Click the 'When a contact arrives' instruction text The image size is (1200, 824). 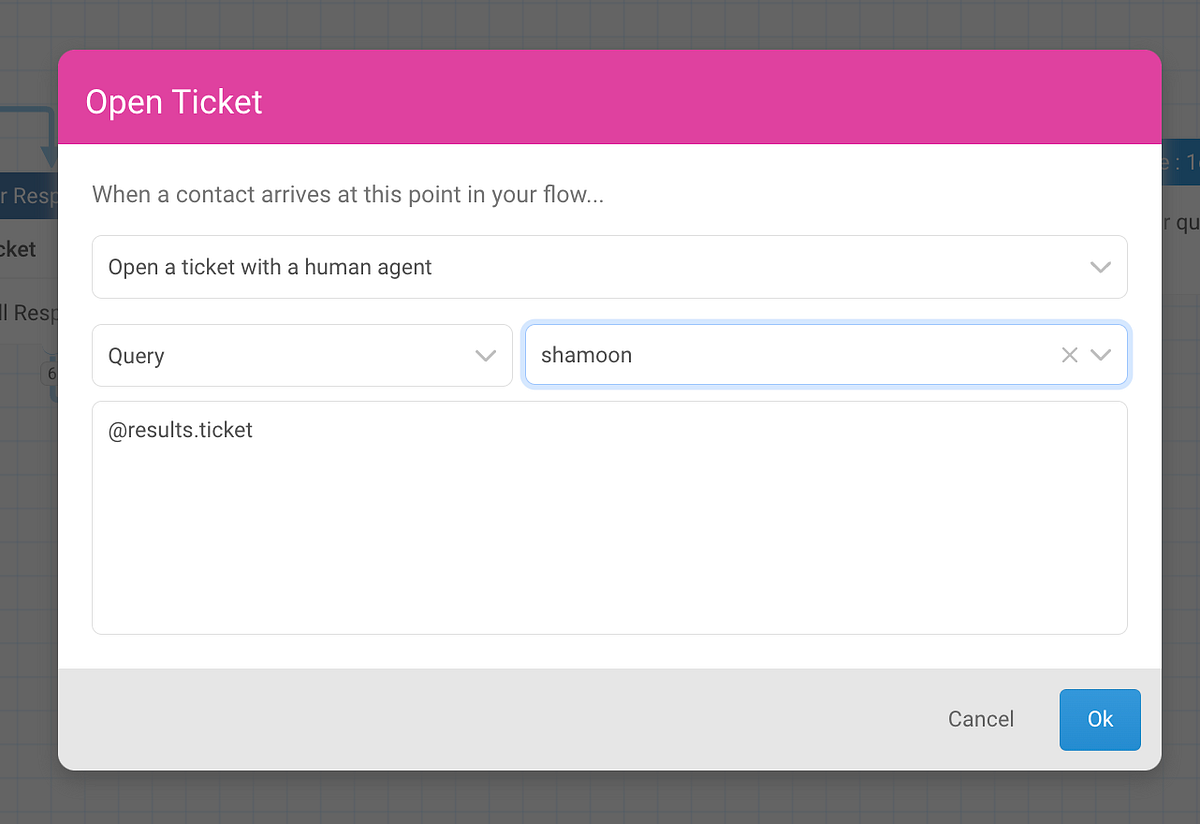(x=348, y=194)
